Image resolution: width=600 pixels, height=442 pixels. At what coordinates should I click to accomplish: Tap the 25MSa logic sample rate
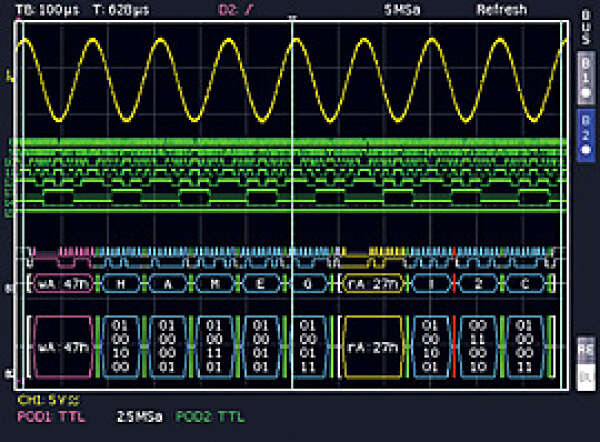(x=139, y=416)
